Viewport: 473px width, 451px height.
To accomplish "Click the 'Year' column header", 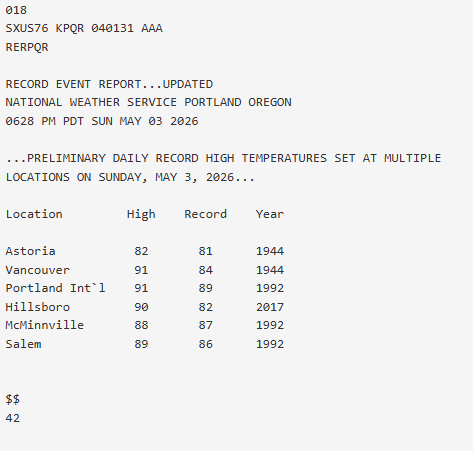I will [270, 214].
